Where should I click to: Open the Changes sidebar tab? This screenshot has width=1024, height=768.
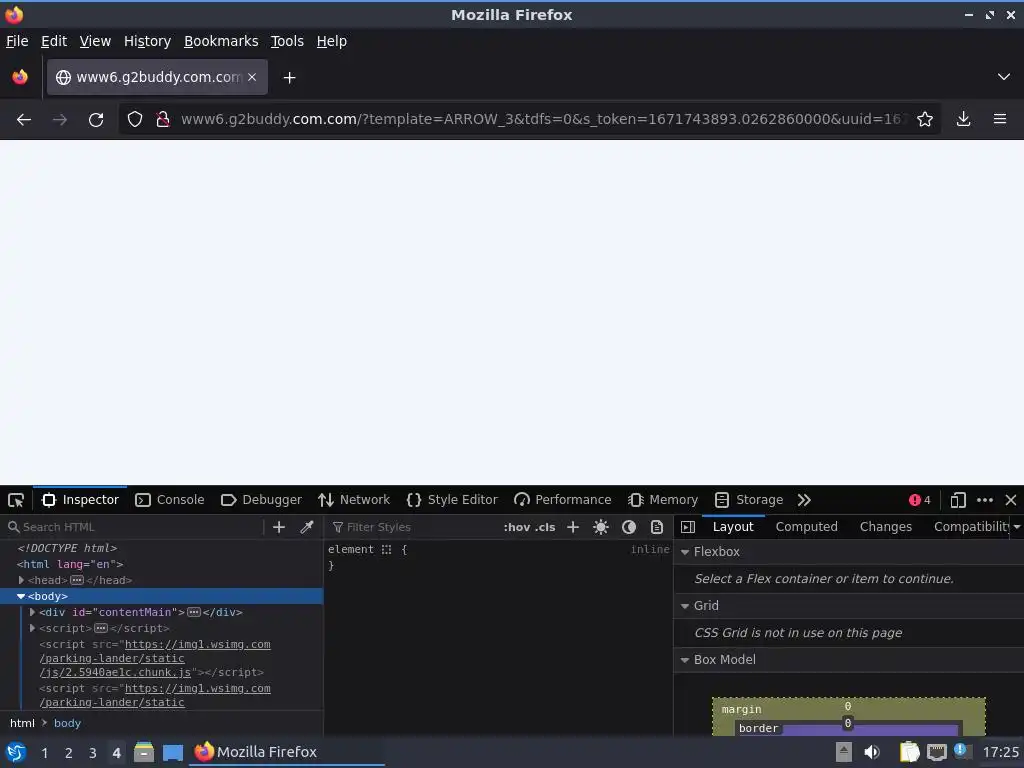(x=886, y=527)
